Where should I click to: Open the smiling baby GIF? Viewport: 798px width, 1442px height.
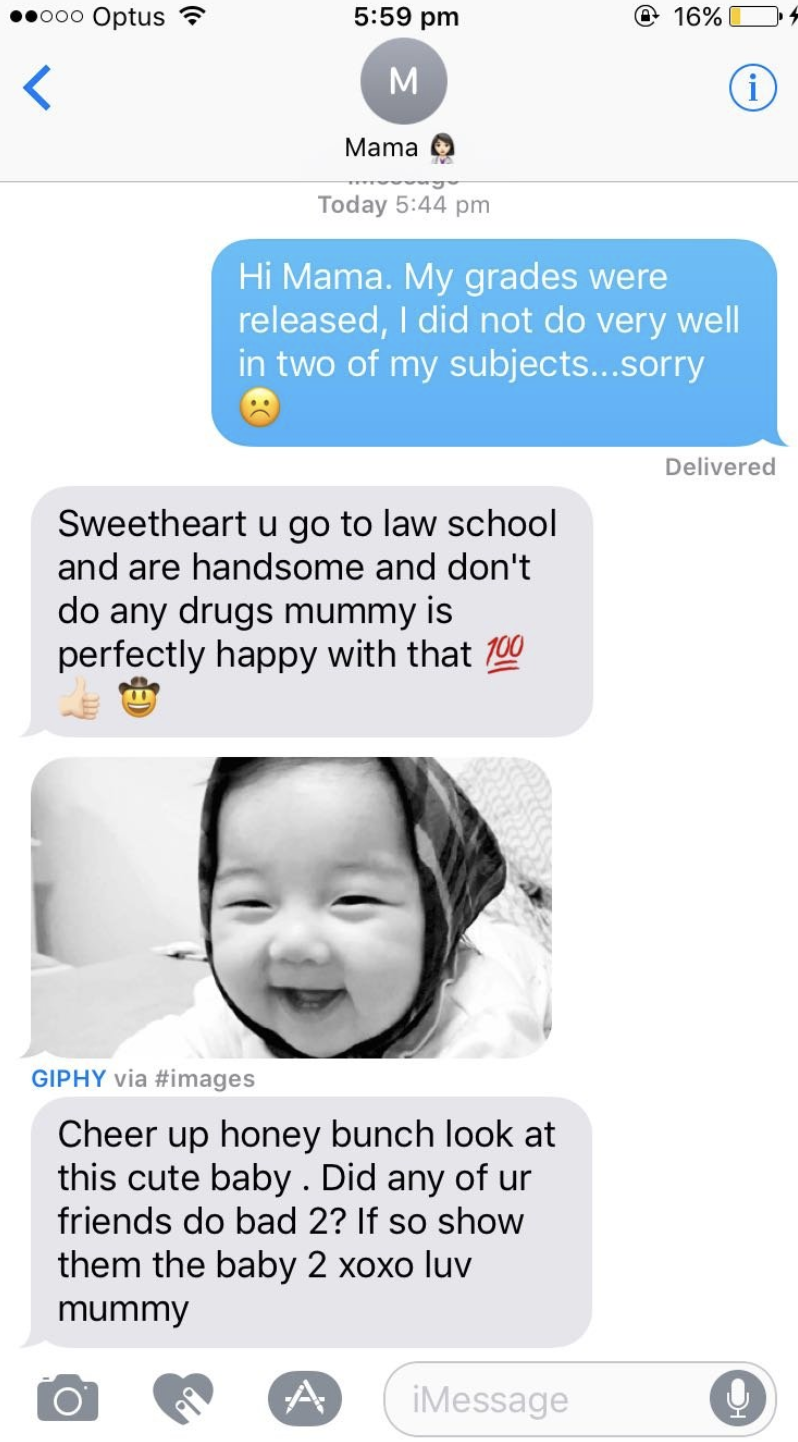[291, 907]
